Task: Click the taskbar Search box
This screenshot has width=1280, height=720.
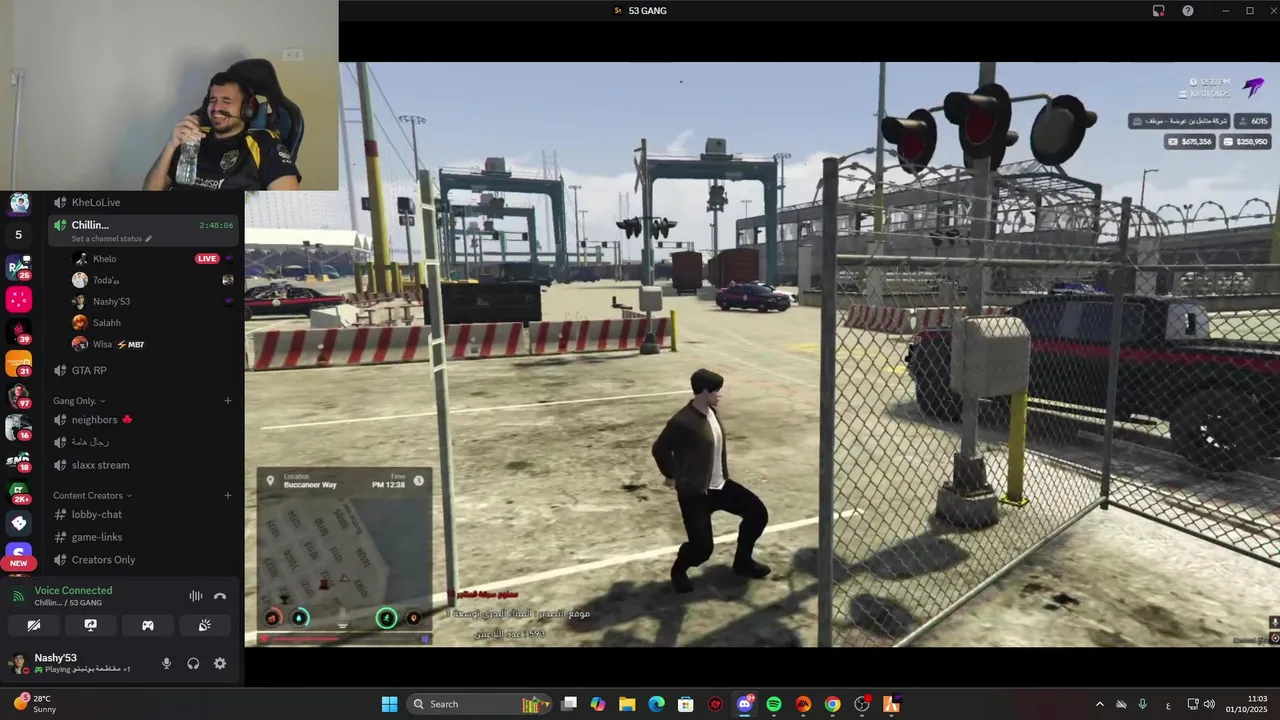Action: click(480, 704)
